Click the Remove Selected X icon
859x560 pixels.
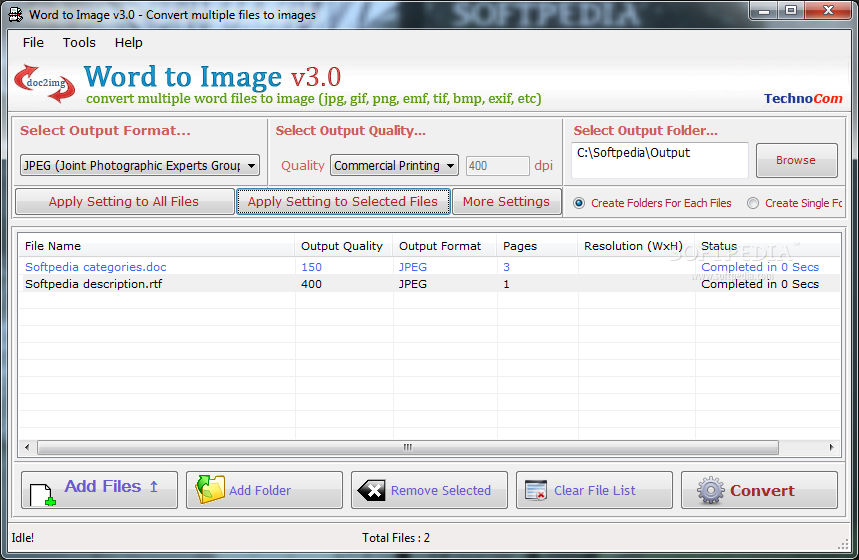click(x=371, y=490)
